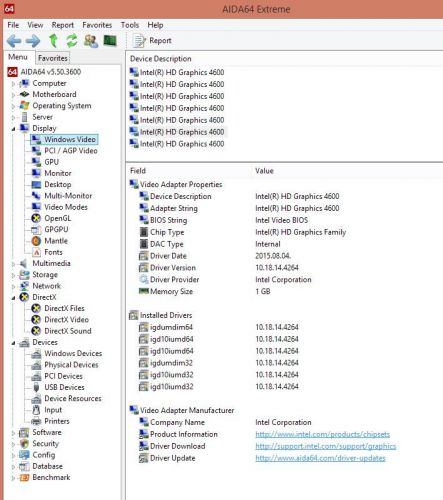Select first Intel(R) HD Graphics 4600 entry
Screen dimensions: 443x500
[182, 72]
